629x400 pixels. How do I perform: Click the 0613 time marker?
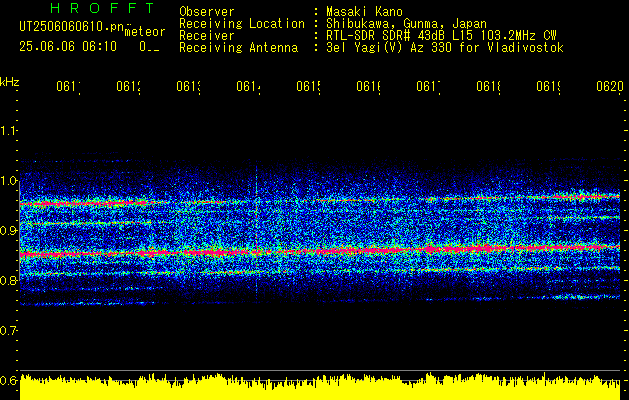[x=189, y=87]
